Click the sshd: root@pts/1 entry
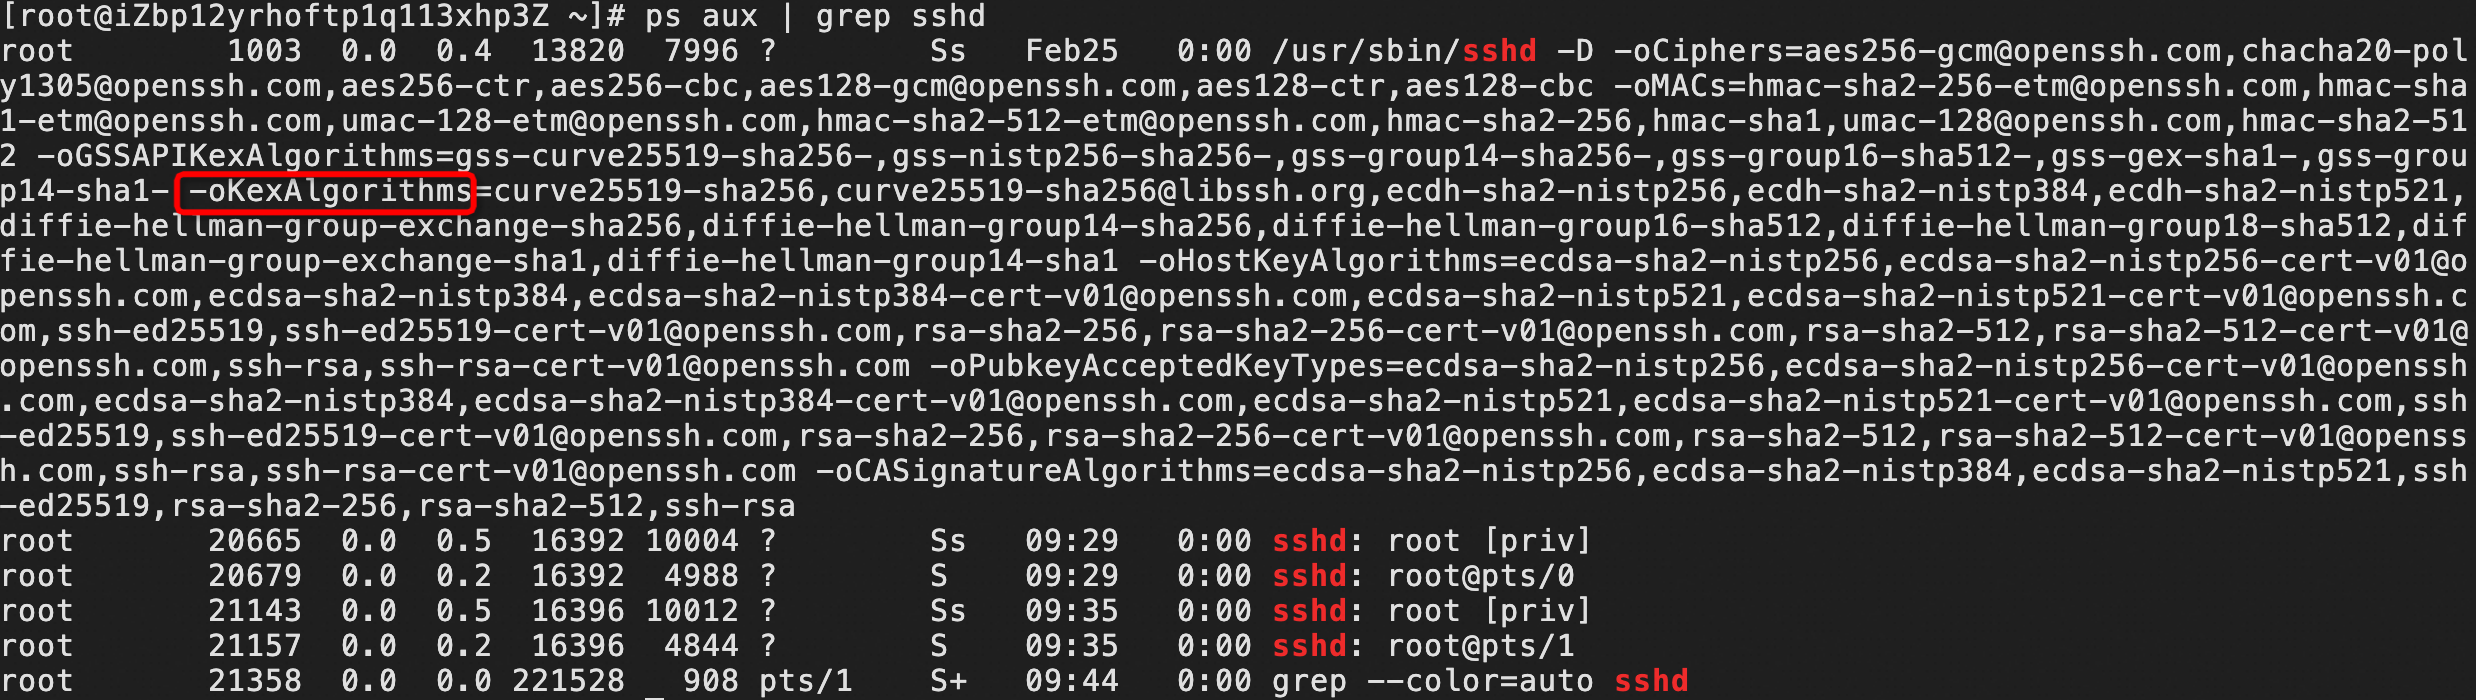The width and height of the screenshot is (2476, 700). pyautogui.click(x=1423, y=646)
